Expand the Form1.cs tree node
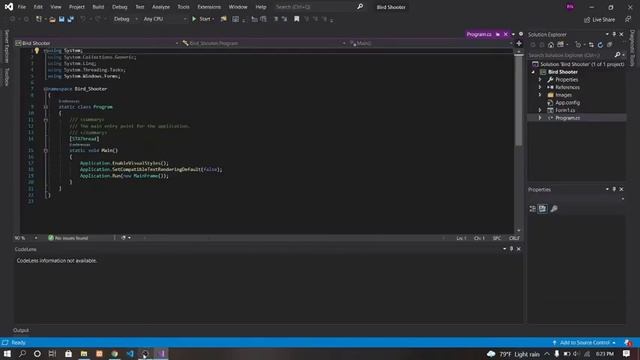The width and height of the screenshot is (640, 360). pyautogui.click(x=540, y=110)
